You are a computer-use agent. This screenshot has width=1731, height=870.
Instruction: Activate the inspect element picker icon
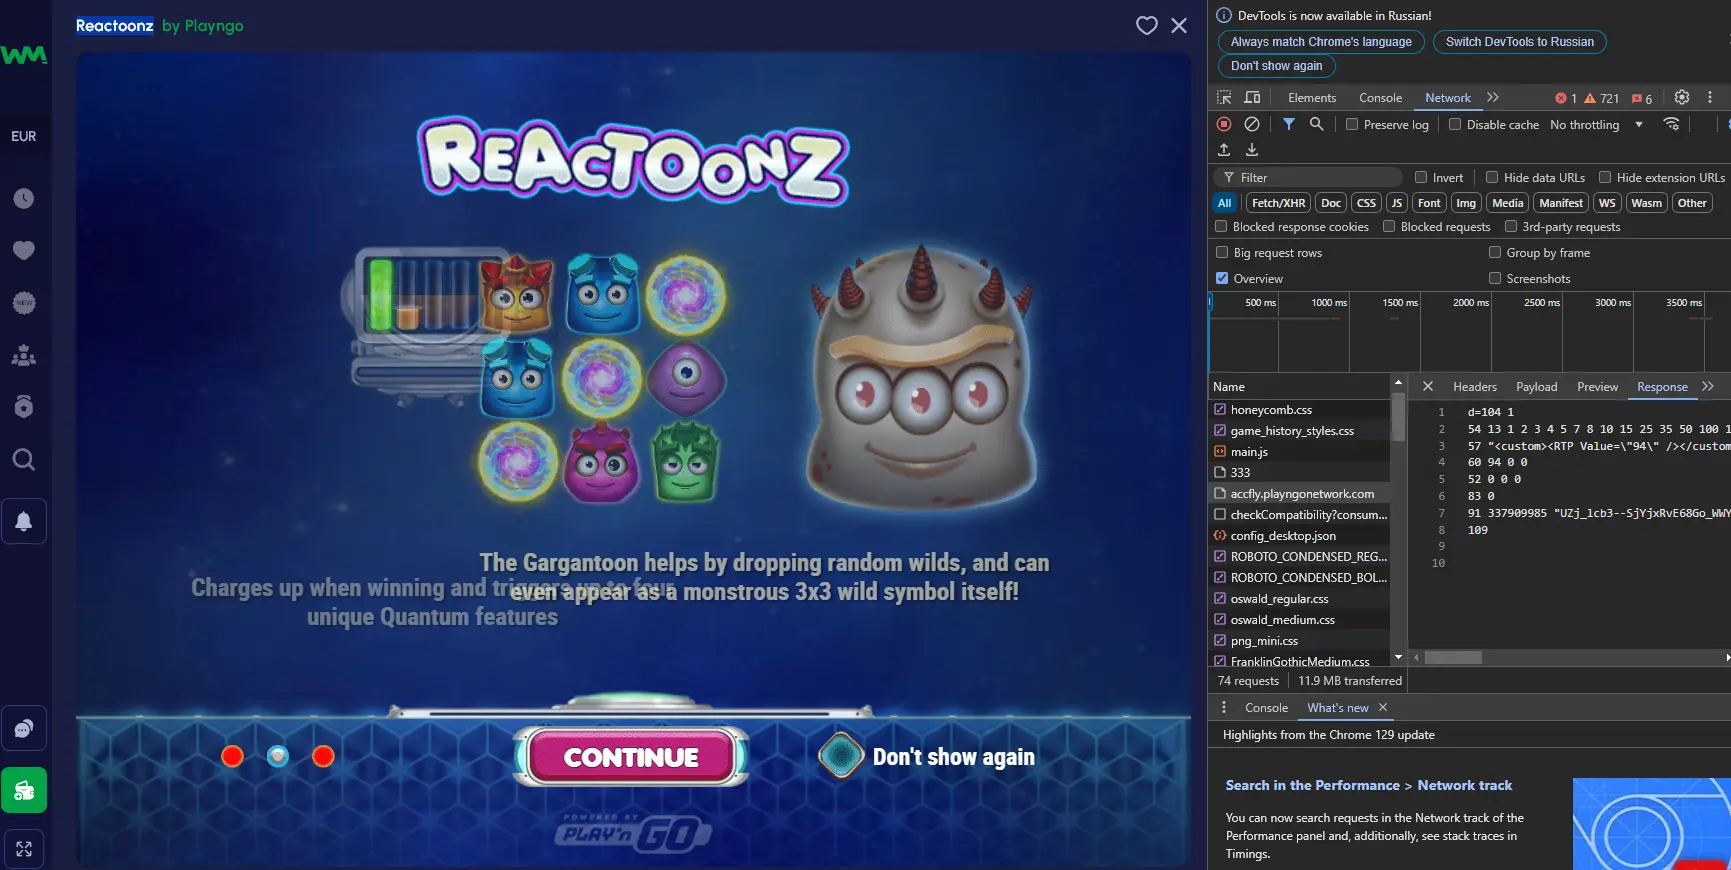pos(1224,98)
